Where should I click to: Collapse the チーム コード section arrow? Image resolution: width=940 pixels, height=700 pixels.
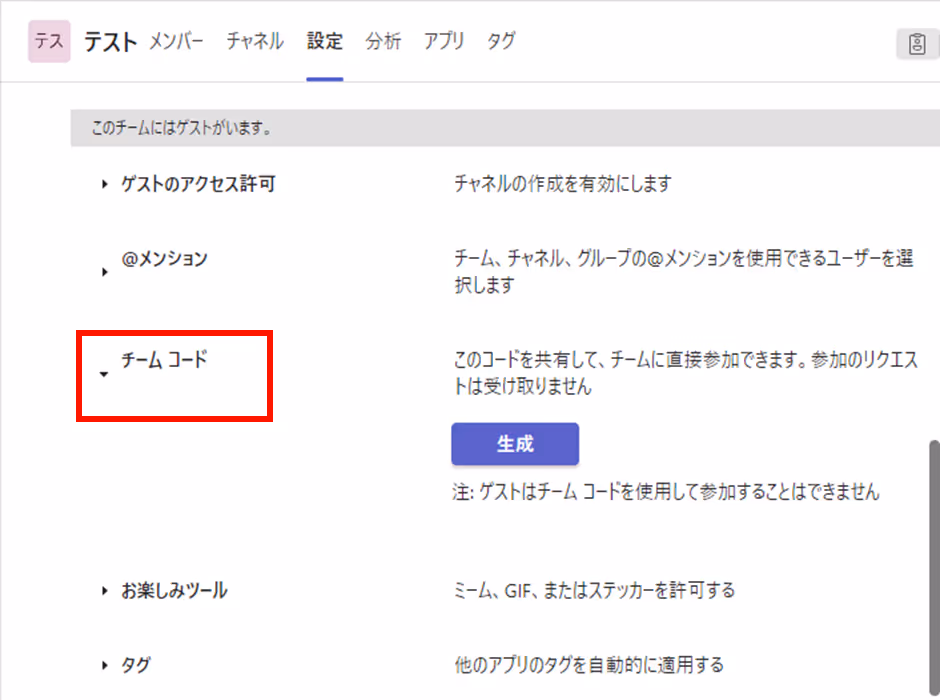pos(104,374)
